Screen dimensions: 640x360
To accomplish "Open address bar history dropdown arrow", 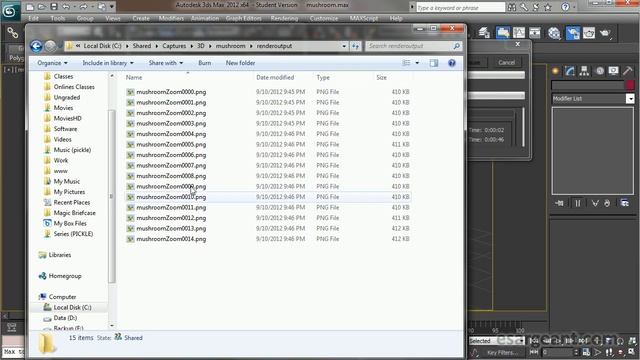I will point(344,46).
